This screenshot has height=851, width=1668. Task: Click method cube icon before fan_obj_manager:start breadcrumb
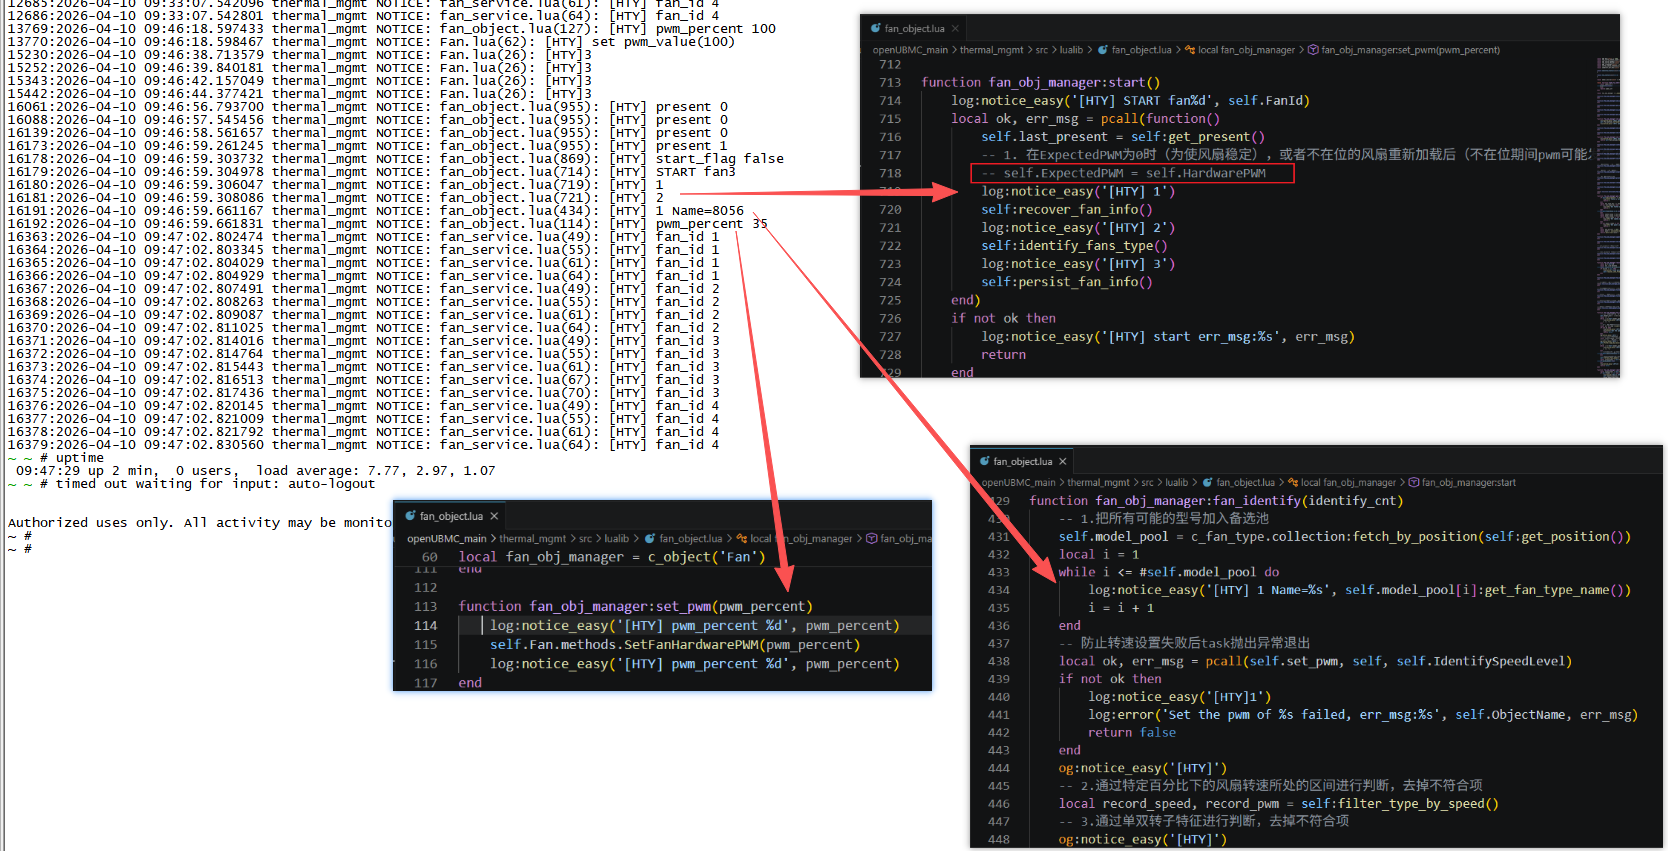click(1414, 483)
